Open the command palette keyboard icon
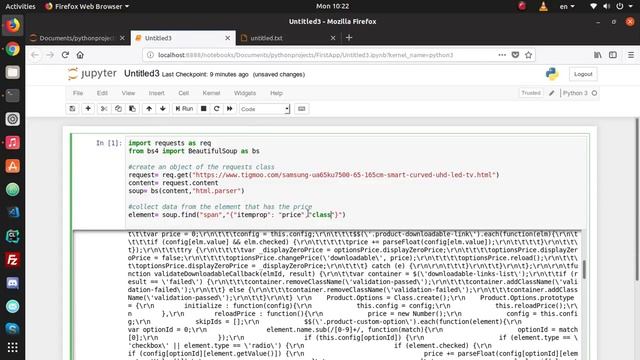 (302, 109)
